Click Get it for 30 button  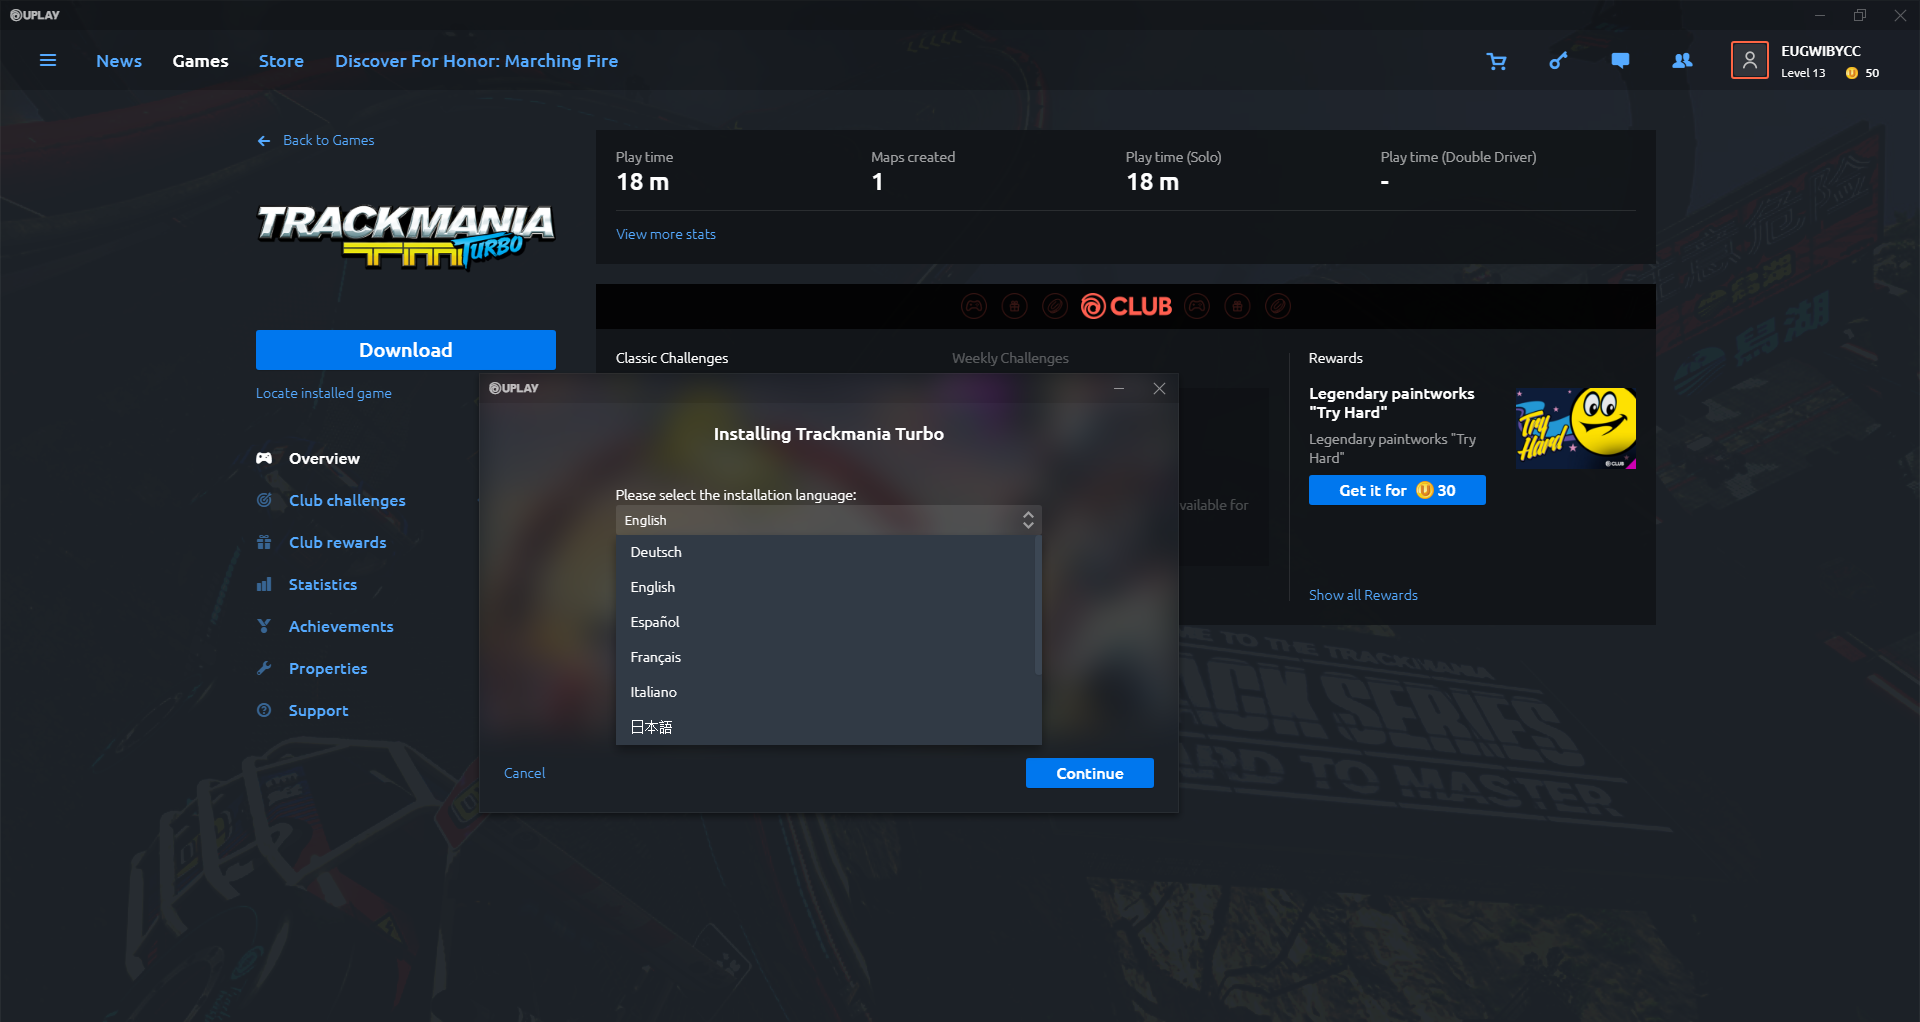tap(1397, 490)
